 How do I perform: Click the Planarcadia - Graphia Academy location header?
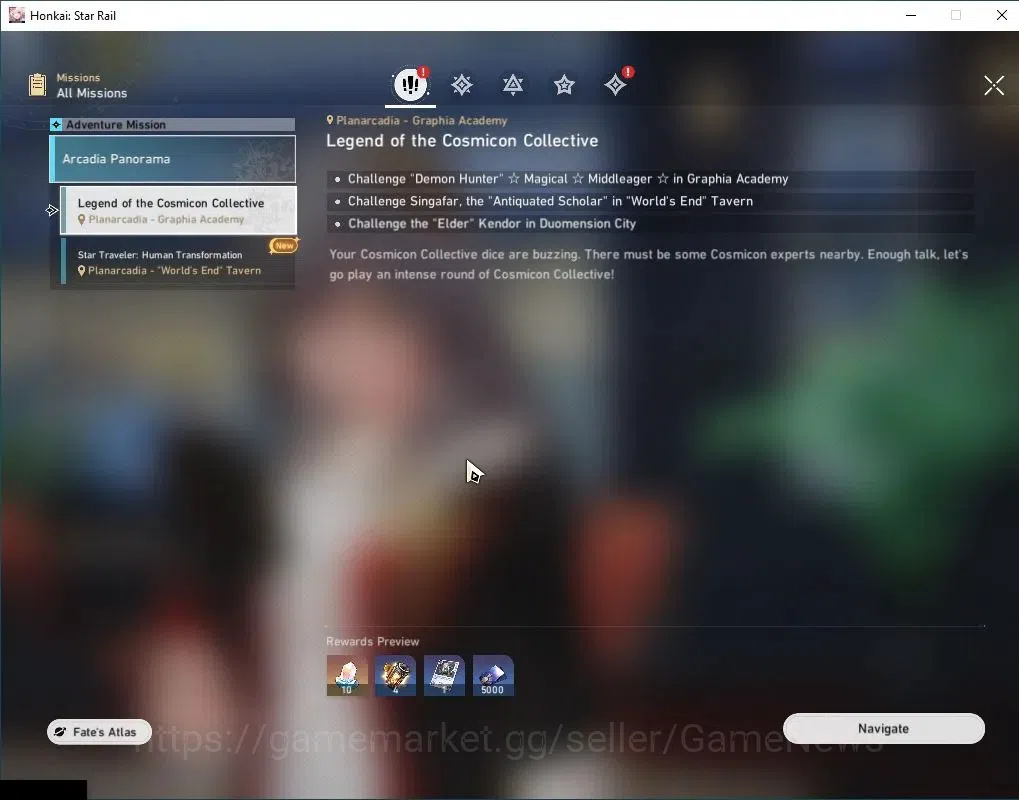[x=422, y=120]
